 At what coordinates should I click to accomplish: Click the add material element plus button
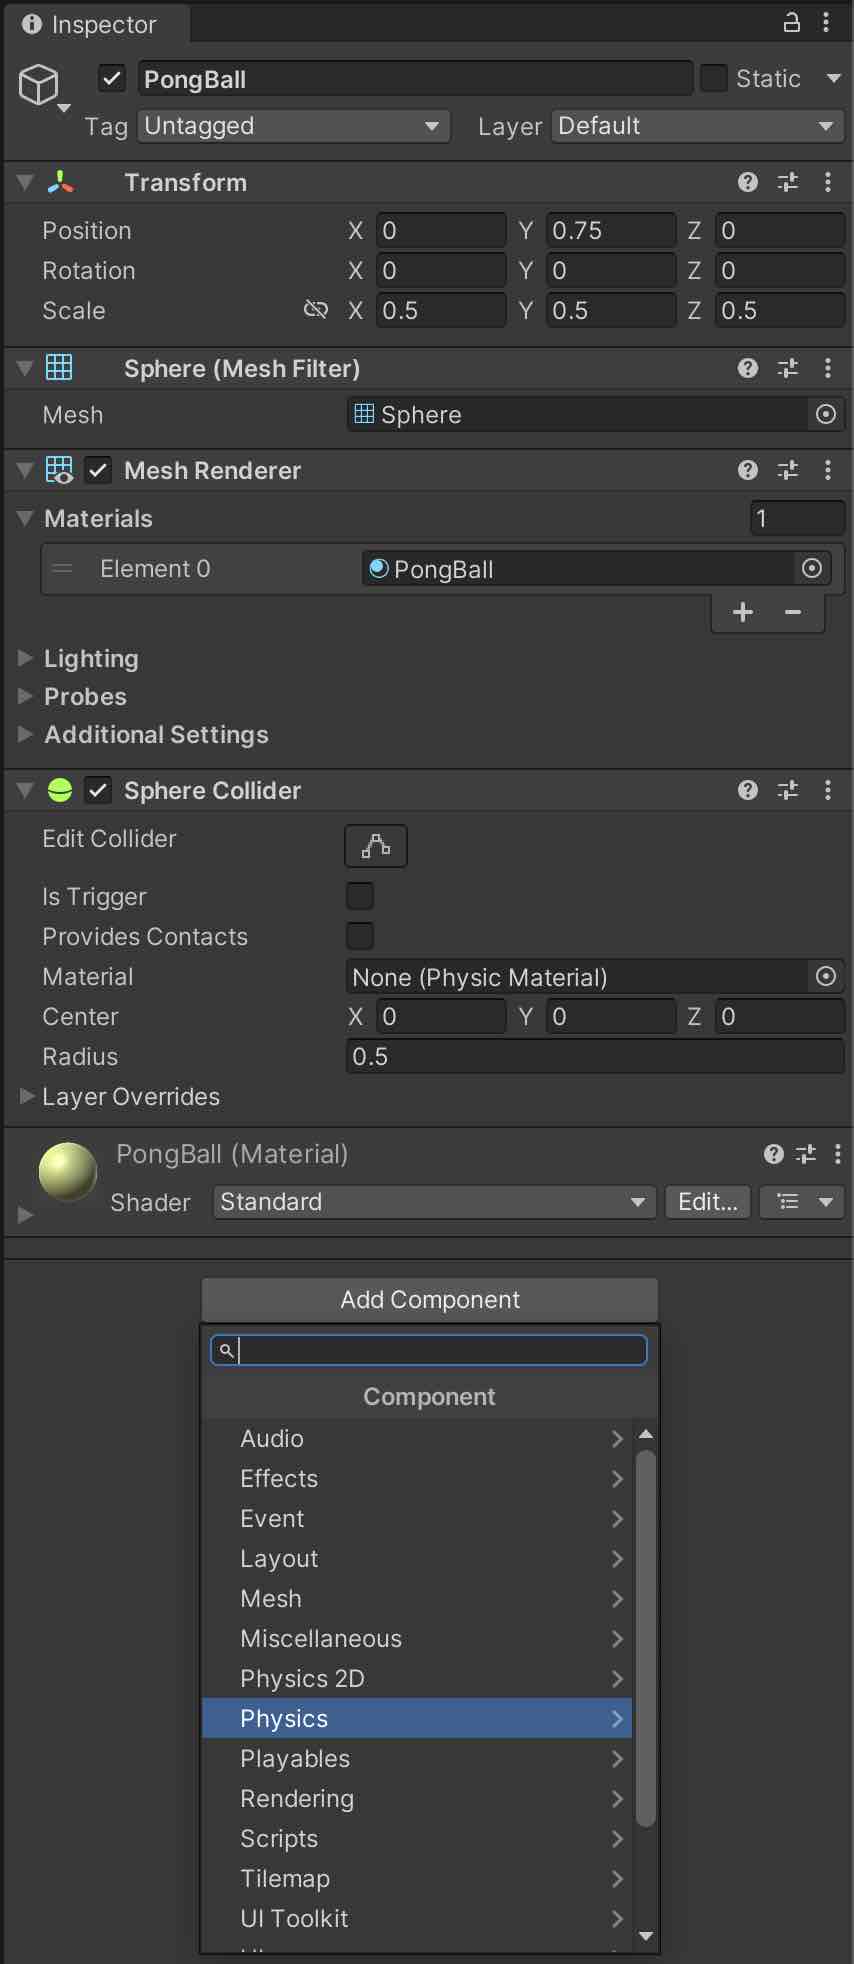click(x=743, y=612)
